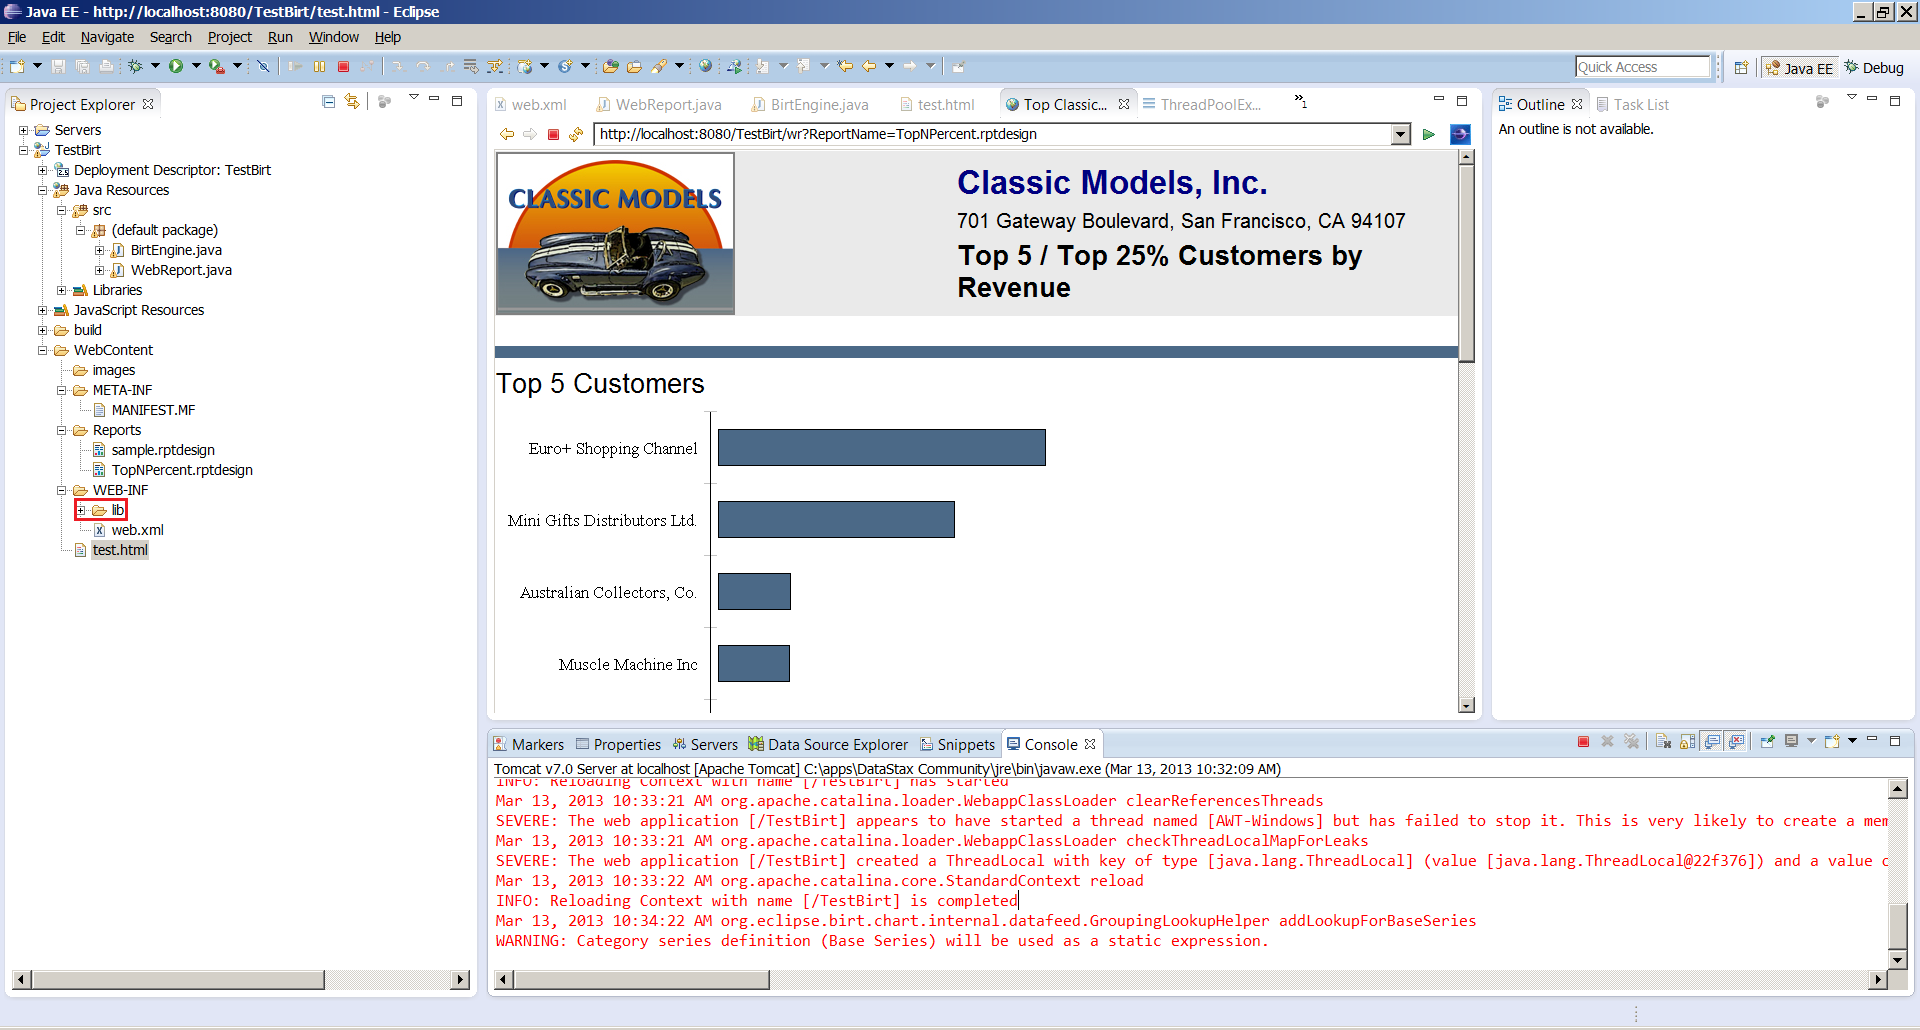The width and height of the screenshot is (1920, 1030).
Task: Click the green Go to URL arrow
Action: [1429, 134]
